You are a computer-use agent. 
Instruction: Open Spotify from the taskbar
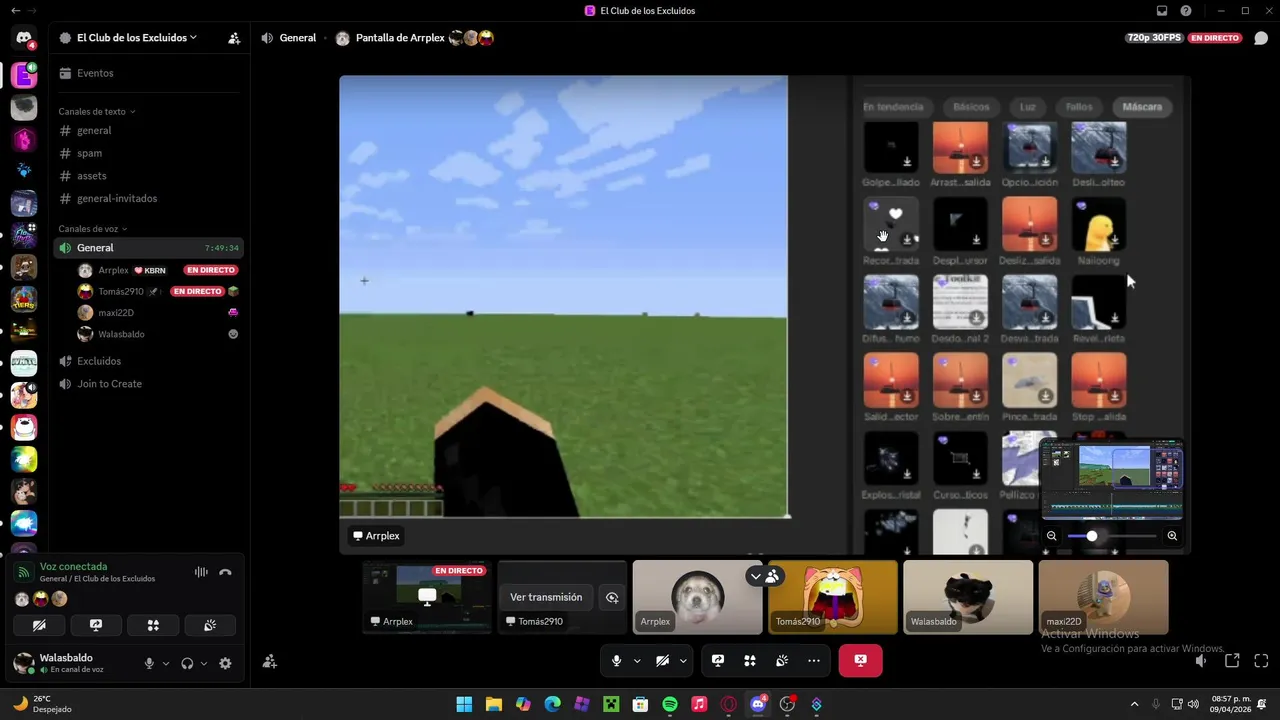point(670,704)
